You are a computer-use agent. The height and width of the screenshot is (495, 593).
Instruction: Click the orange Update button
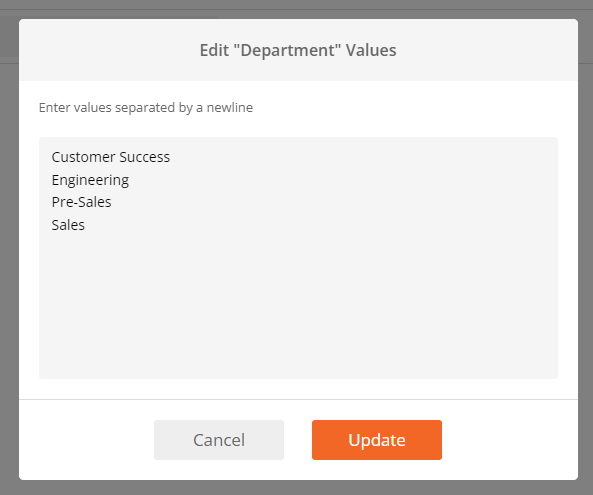click(x=377, y=440)
